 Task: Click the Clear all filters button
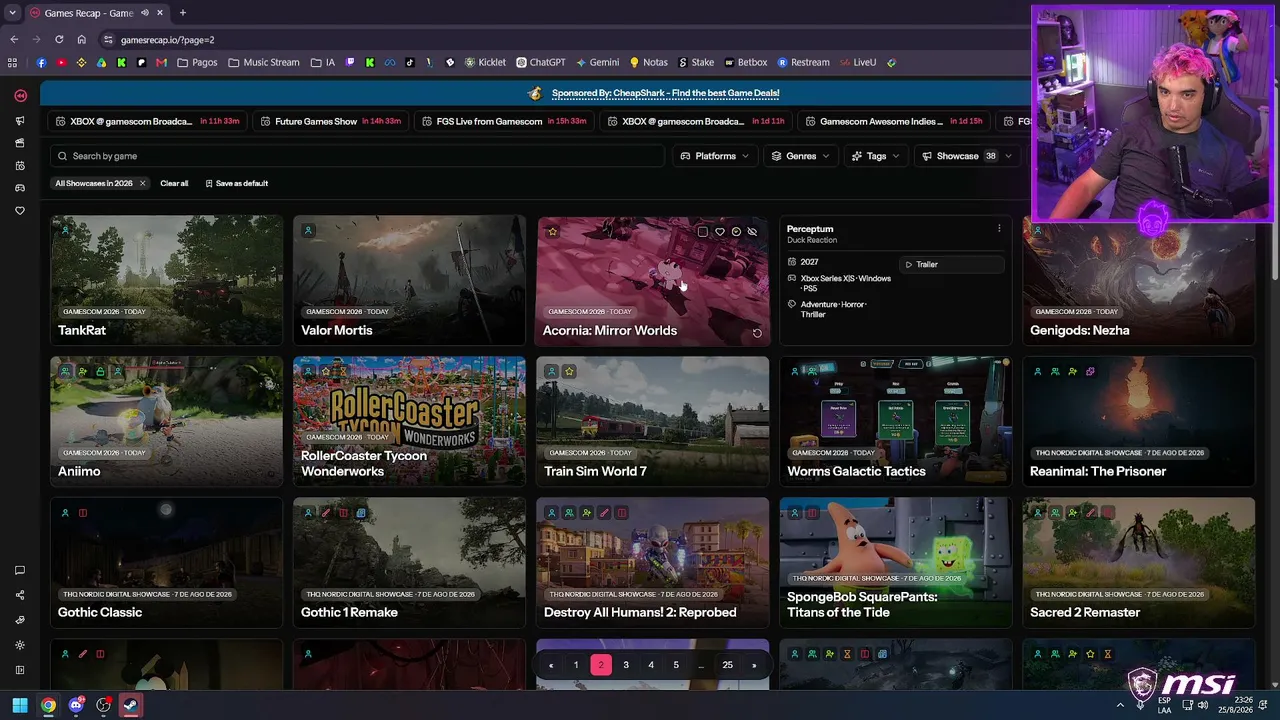pos(174,184)
